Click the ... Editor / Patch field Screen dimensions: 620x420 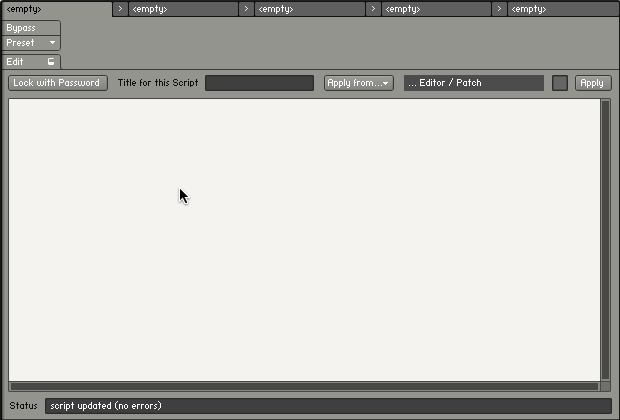pyautogui.click(x=474, y=83)
